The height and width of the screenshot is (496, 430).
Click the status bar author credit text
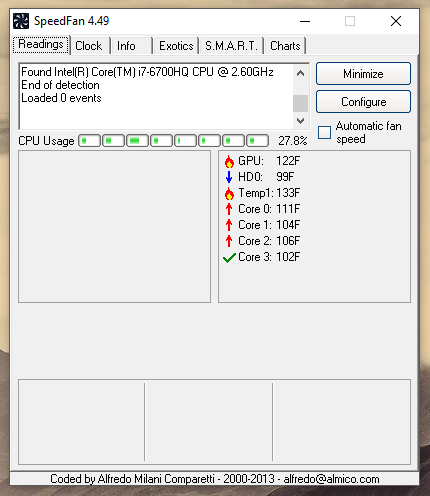[215, 479]
